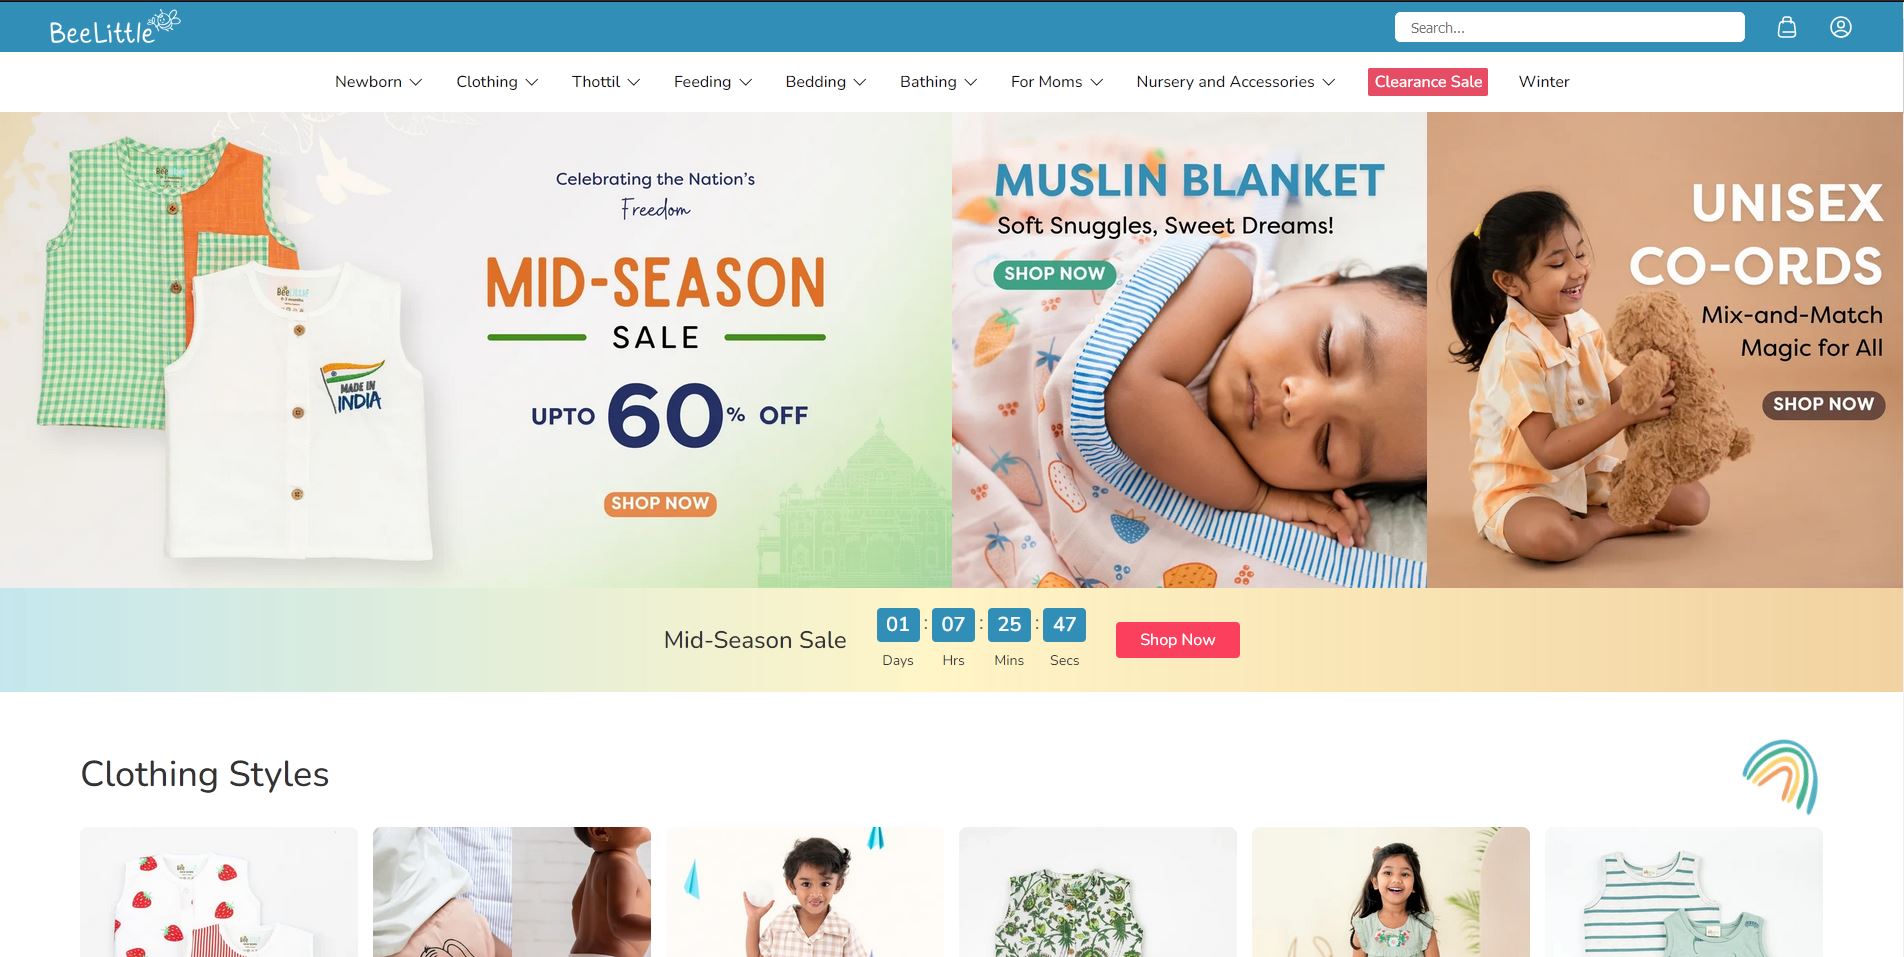The image size is (1904, 957).
Task: Click SHOP NOW on Unisex Co-ords banner
Action: [1823, 405]
